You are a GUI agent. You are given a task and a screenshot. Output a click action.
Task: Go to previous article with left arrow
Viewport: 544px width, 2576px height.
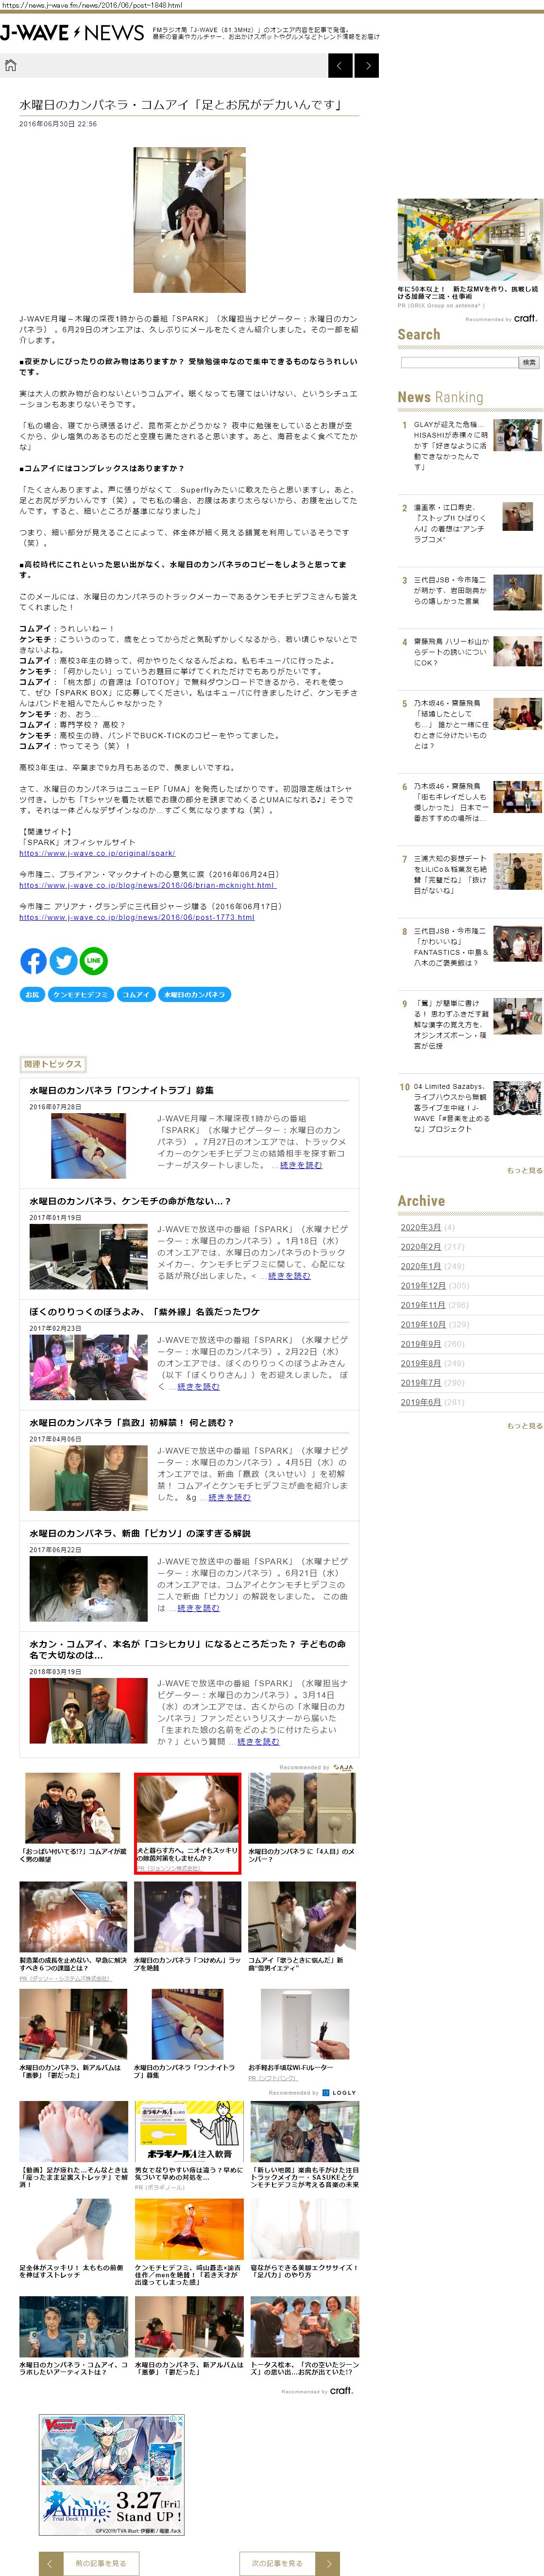pyautogui.click(x=341, y=66)
